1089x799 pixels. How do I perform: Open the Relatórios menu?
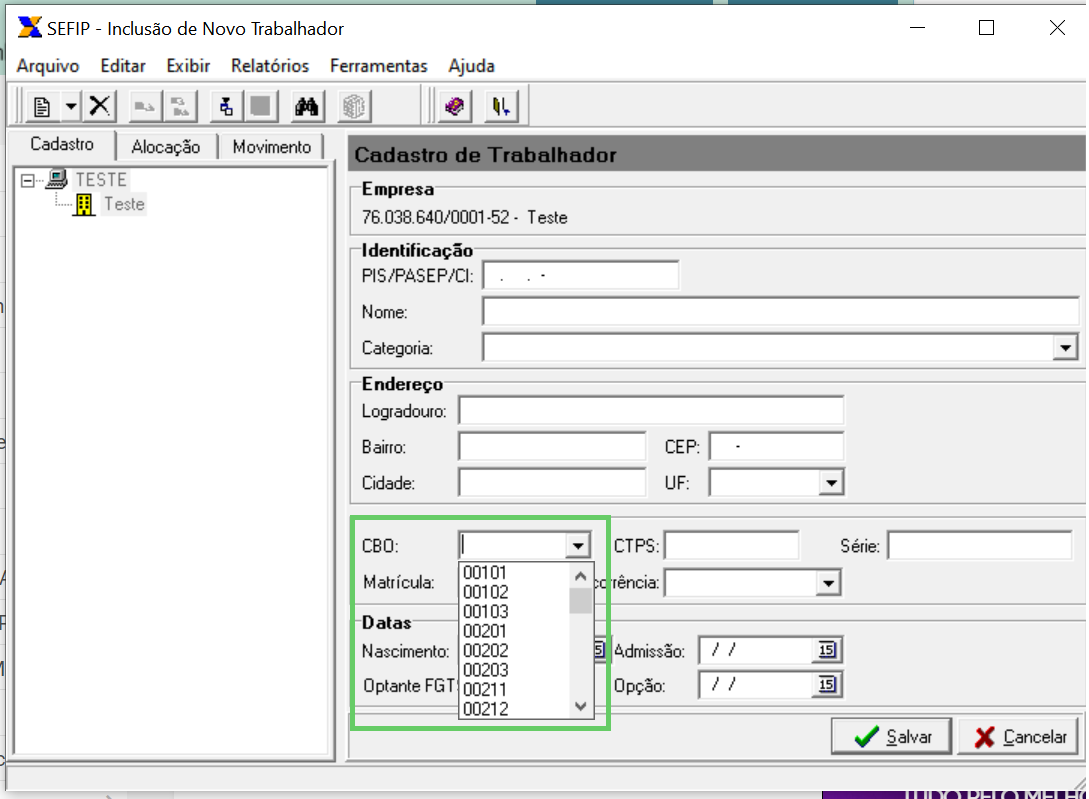coord(270,66)
